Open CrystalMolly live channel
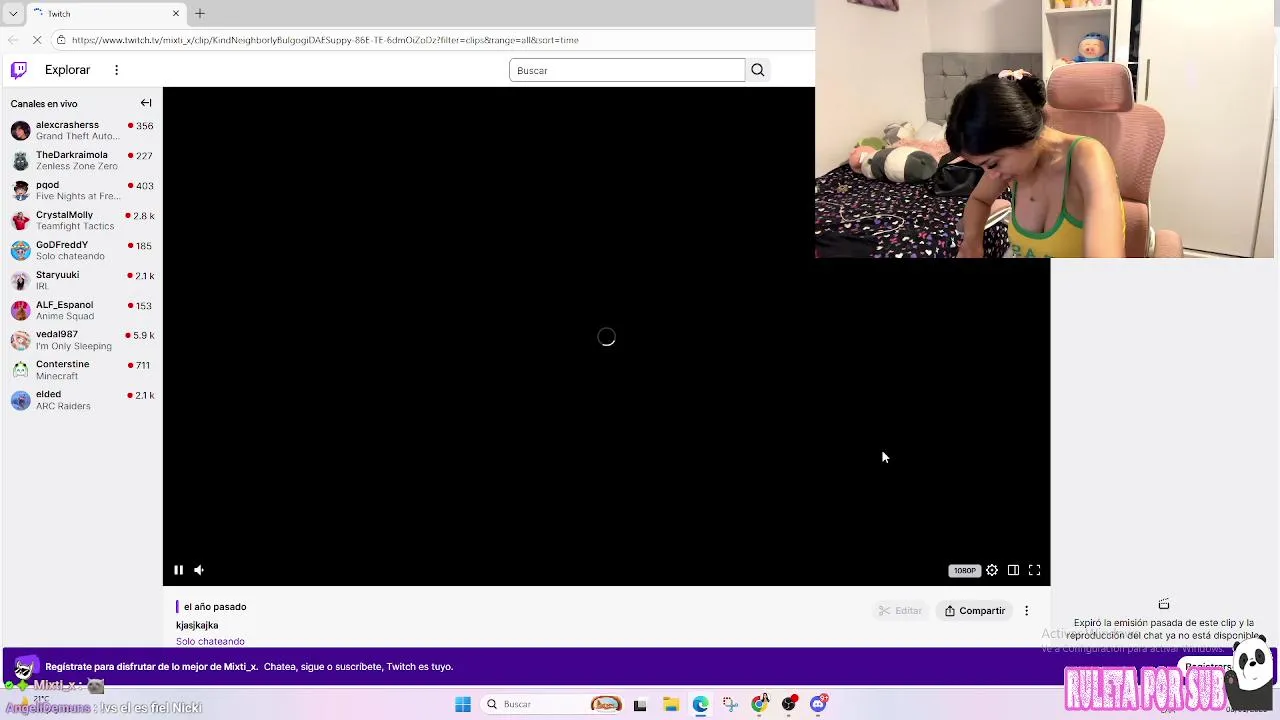The height and width of the screenshot is (720, 1280). pyautogui.click(x=82, y=220)
